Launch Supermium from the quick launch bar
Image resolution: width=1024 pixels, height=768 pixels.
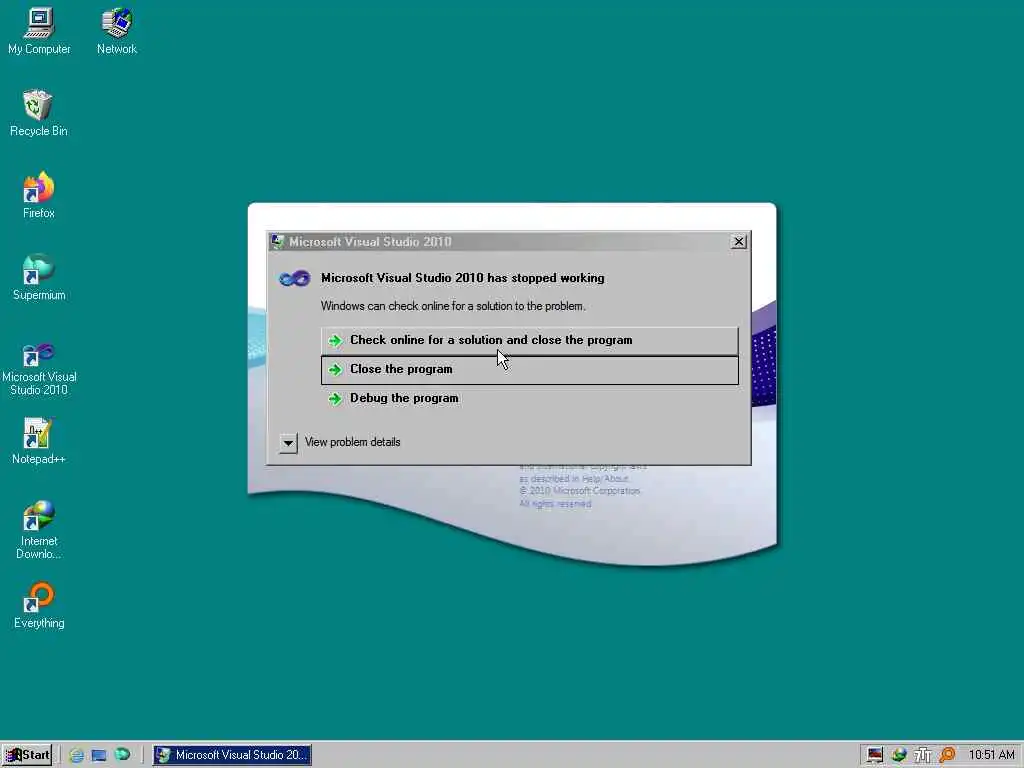pyautogui.click(x=122, y=755)
